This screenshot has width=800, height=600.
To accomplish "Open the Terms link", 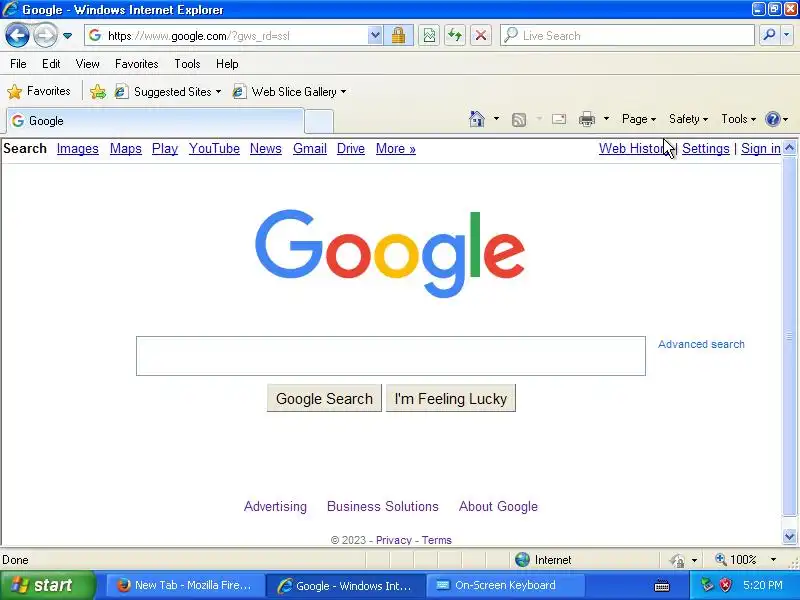I will point(437,540).
